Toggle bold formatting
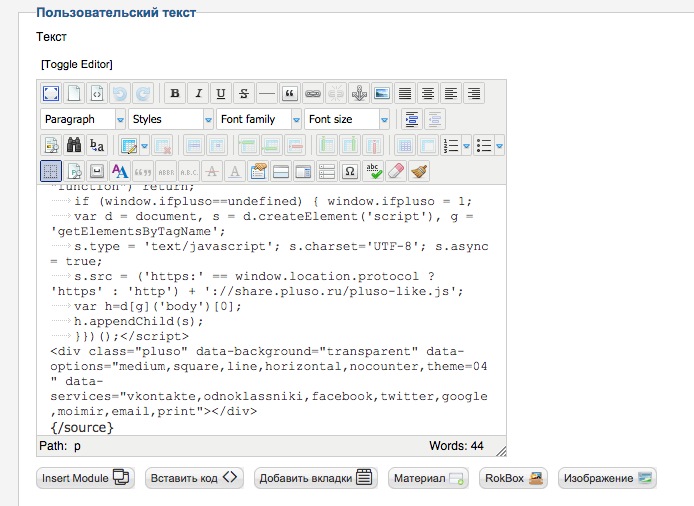Screen dimensions: 694x506 (x=175, y=93)
